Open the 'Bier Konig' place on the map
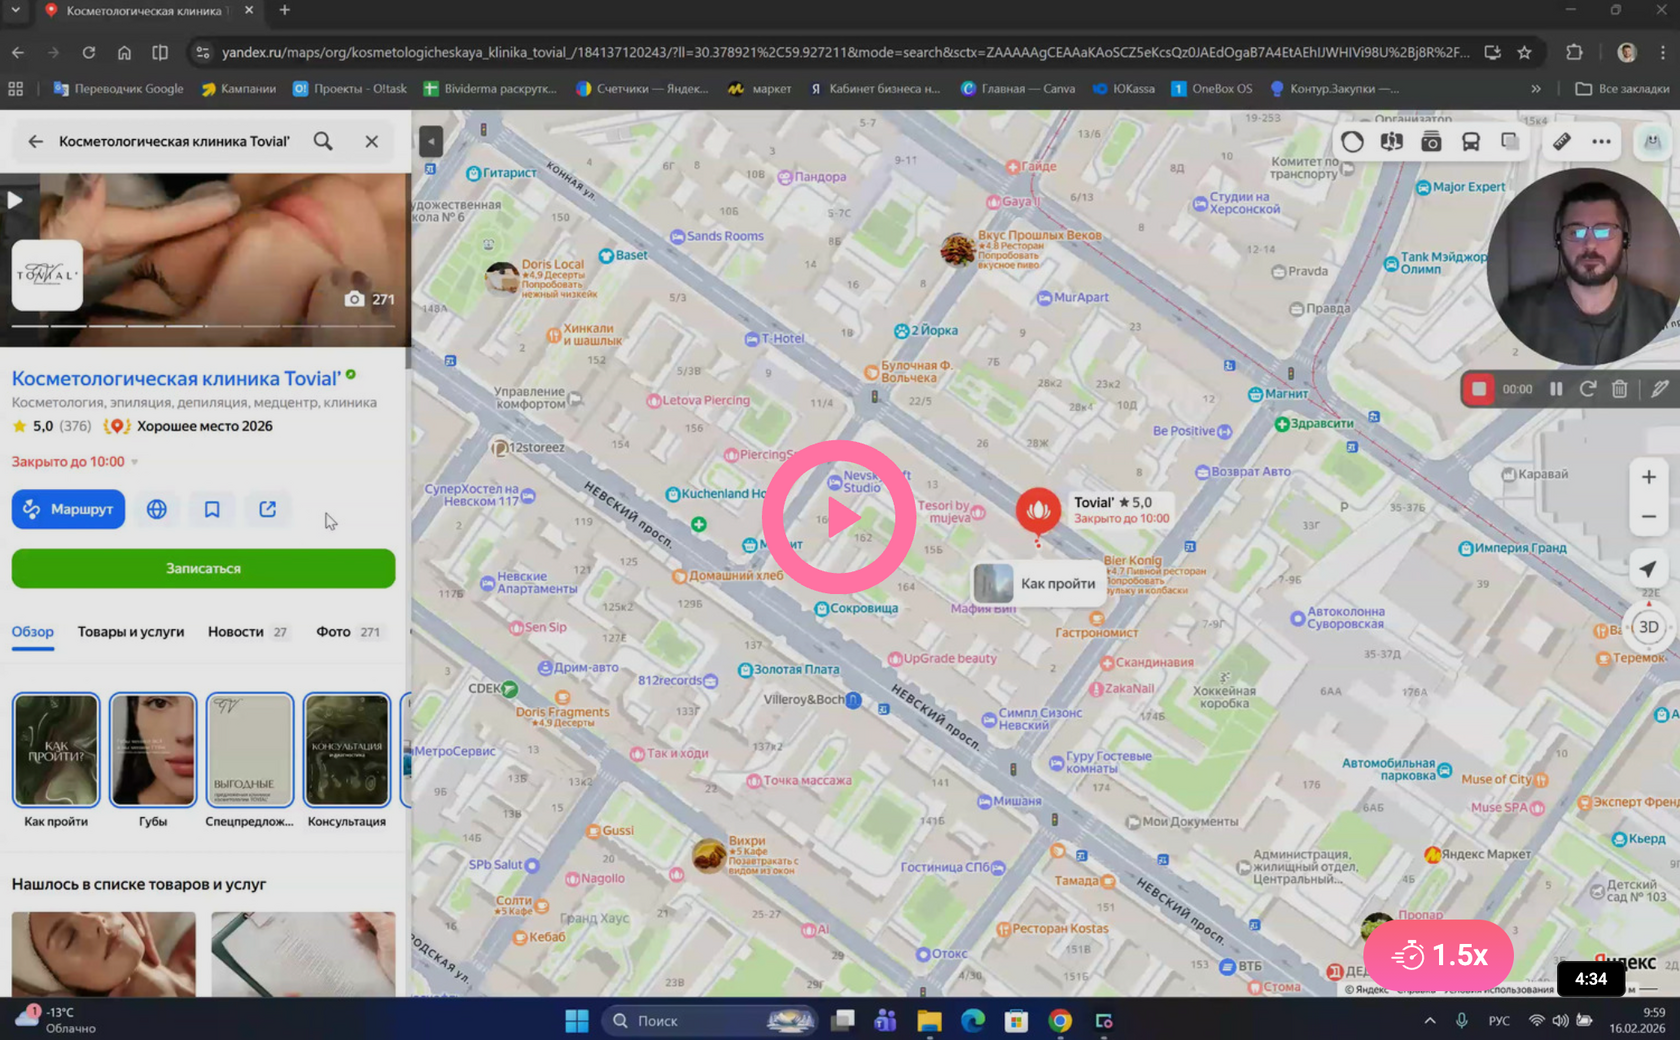1680x1040 pixels. pos(1133,561)
